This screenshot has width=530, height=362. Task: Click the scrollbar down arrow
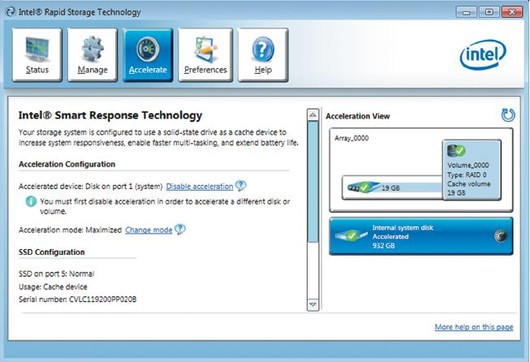point(313,305)
